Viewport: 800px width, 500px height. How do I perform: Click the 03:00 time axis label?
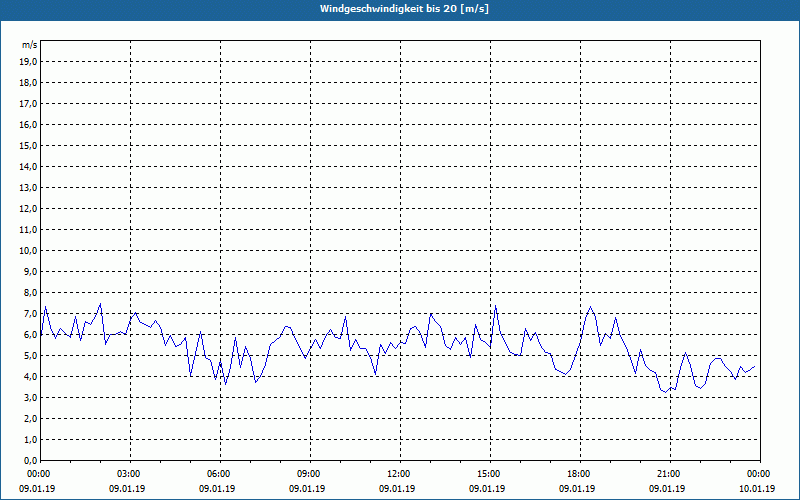point(130,474)
